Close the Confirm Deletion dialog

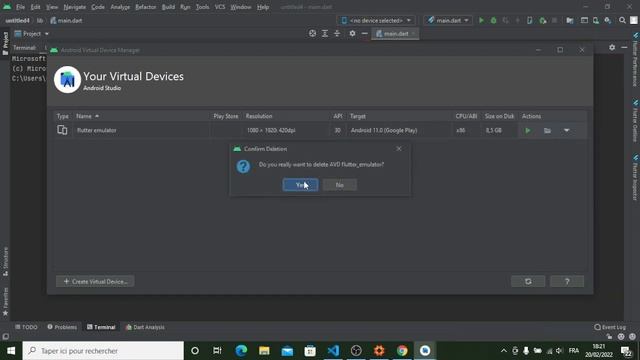[399, 149]
